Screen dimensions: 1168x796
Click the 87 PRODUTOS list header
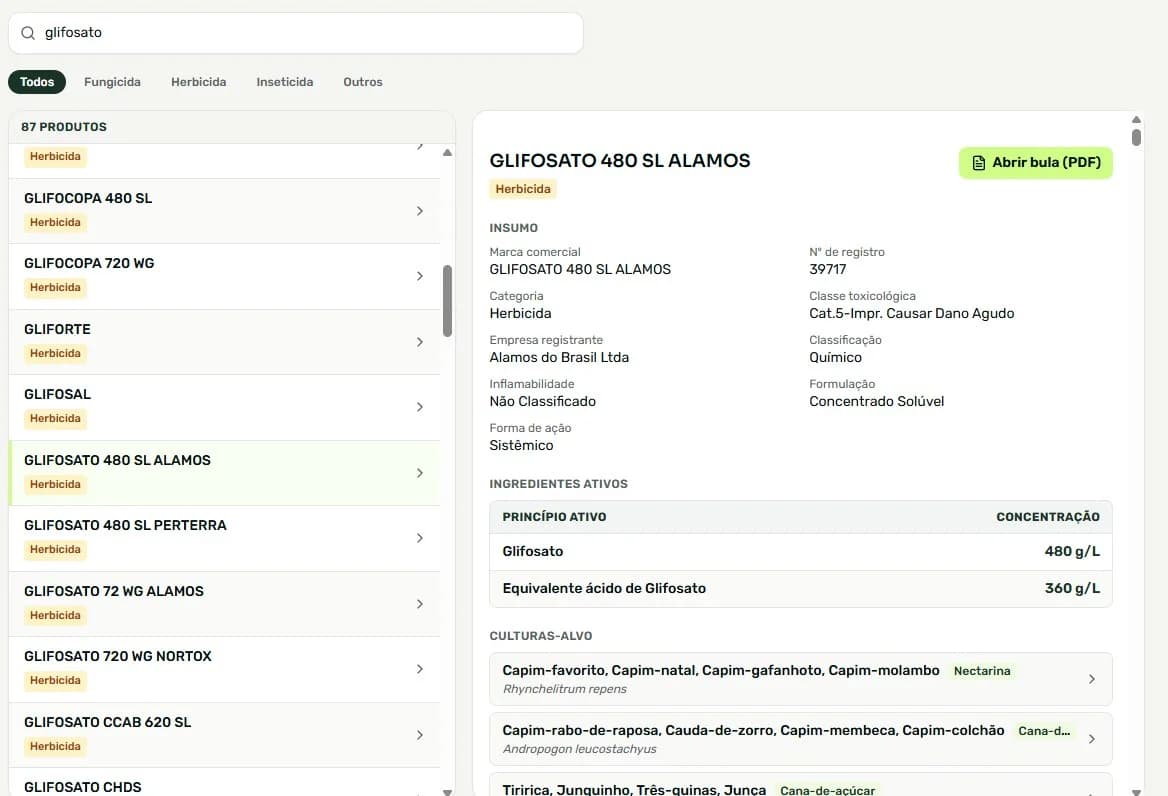click(64, 127)
